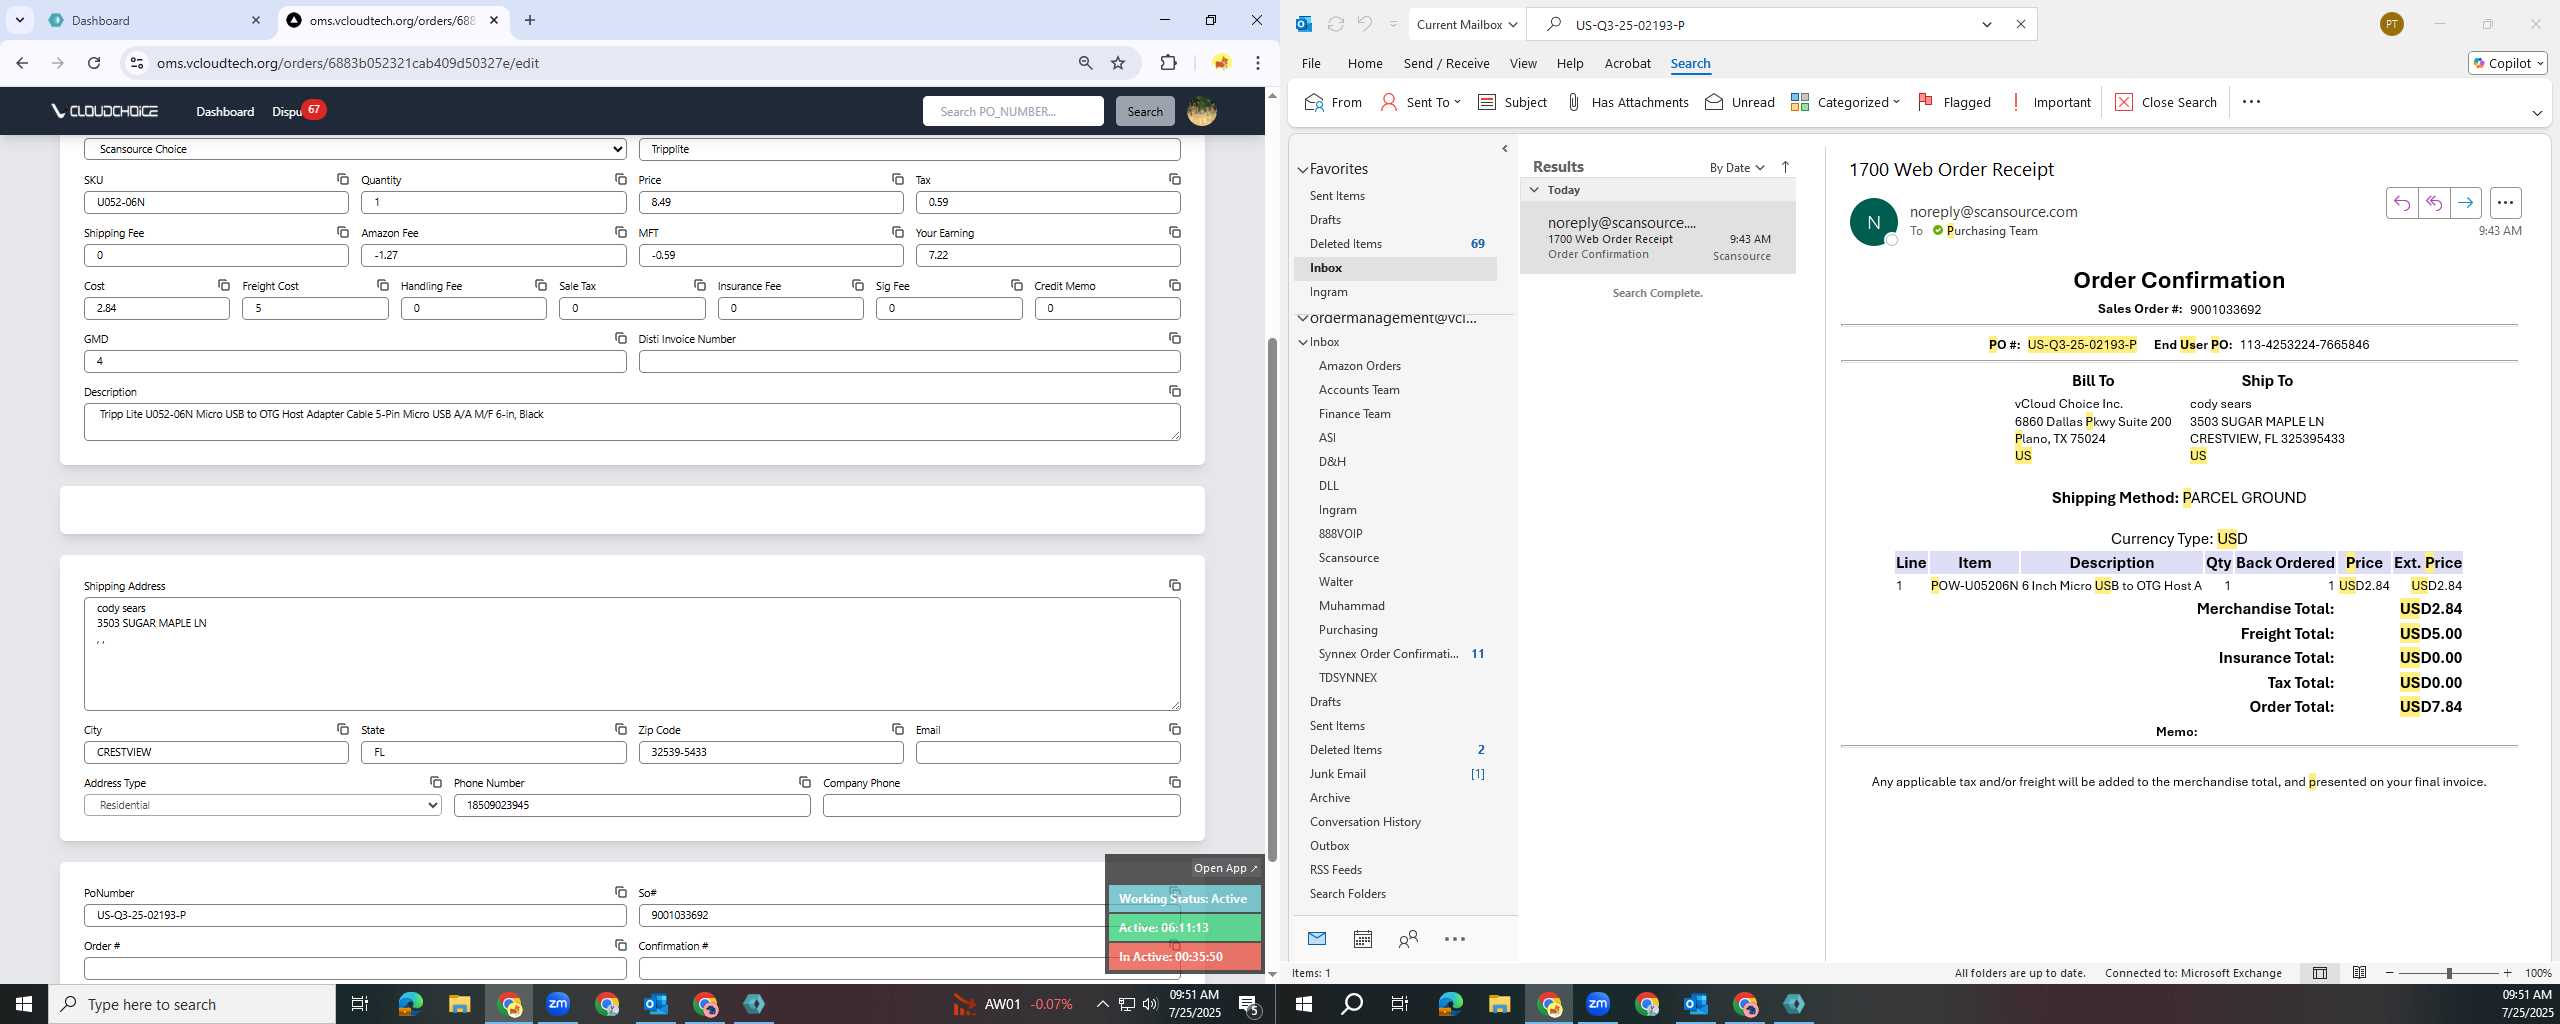The image size is (2560, 1024).
Task: Switch to Normal view in status bar
Action: (x=2319, y=973)
